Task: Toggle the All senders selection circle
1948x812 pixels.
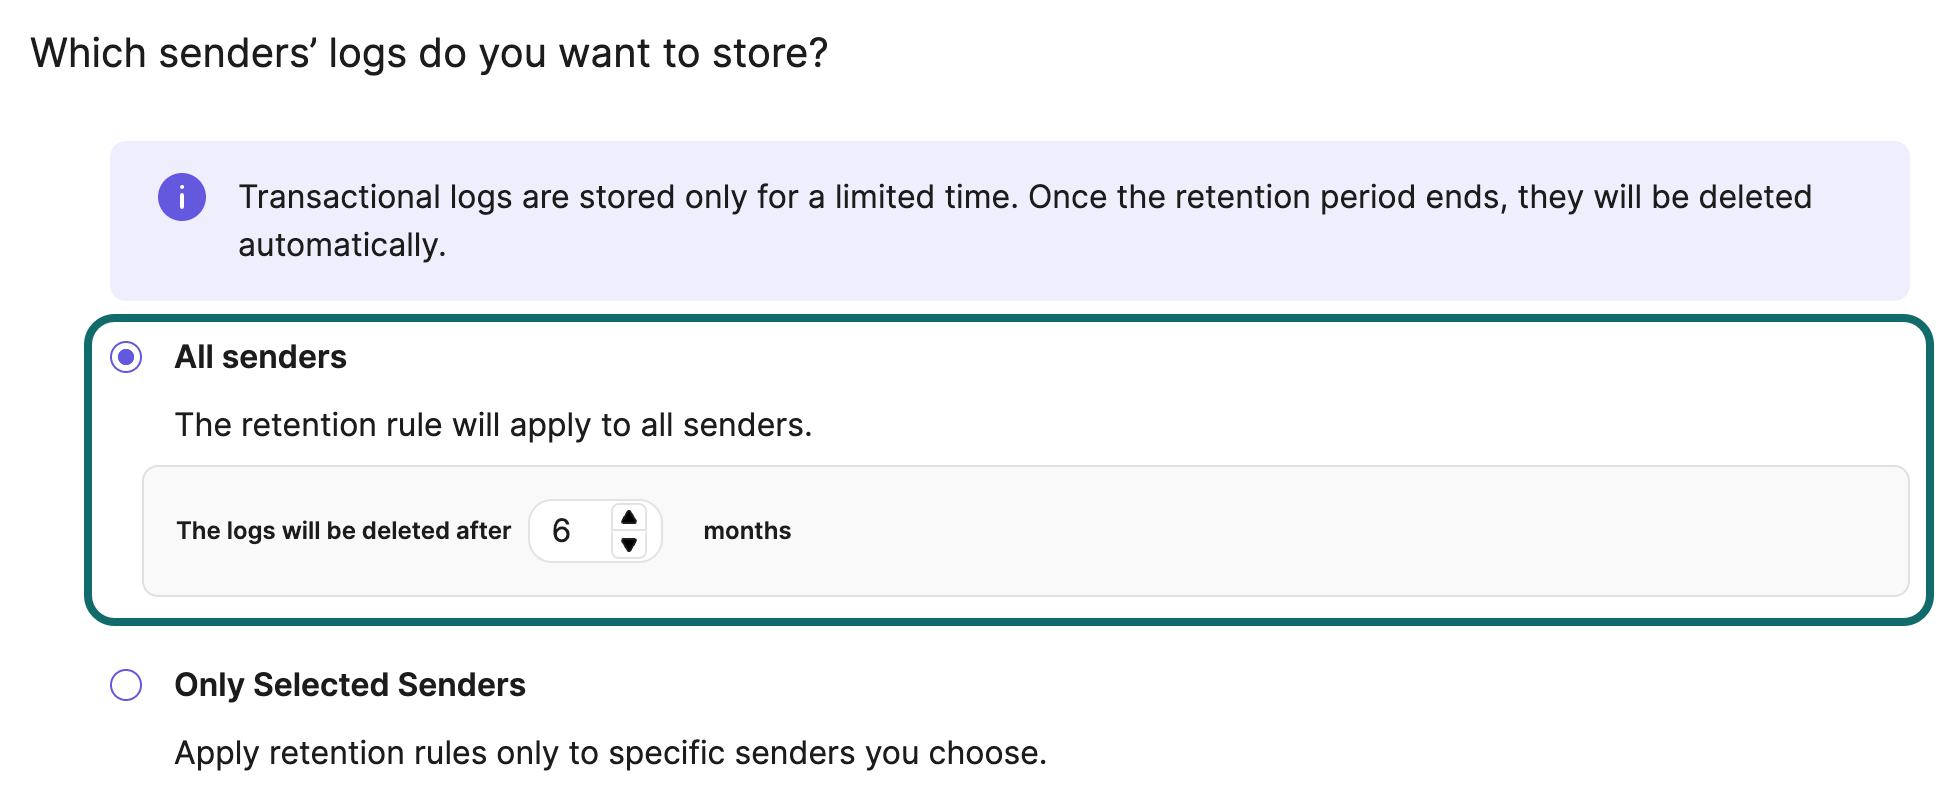Action: click(x=126, y=357)
